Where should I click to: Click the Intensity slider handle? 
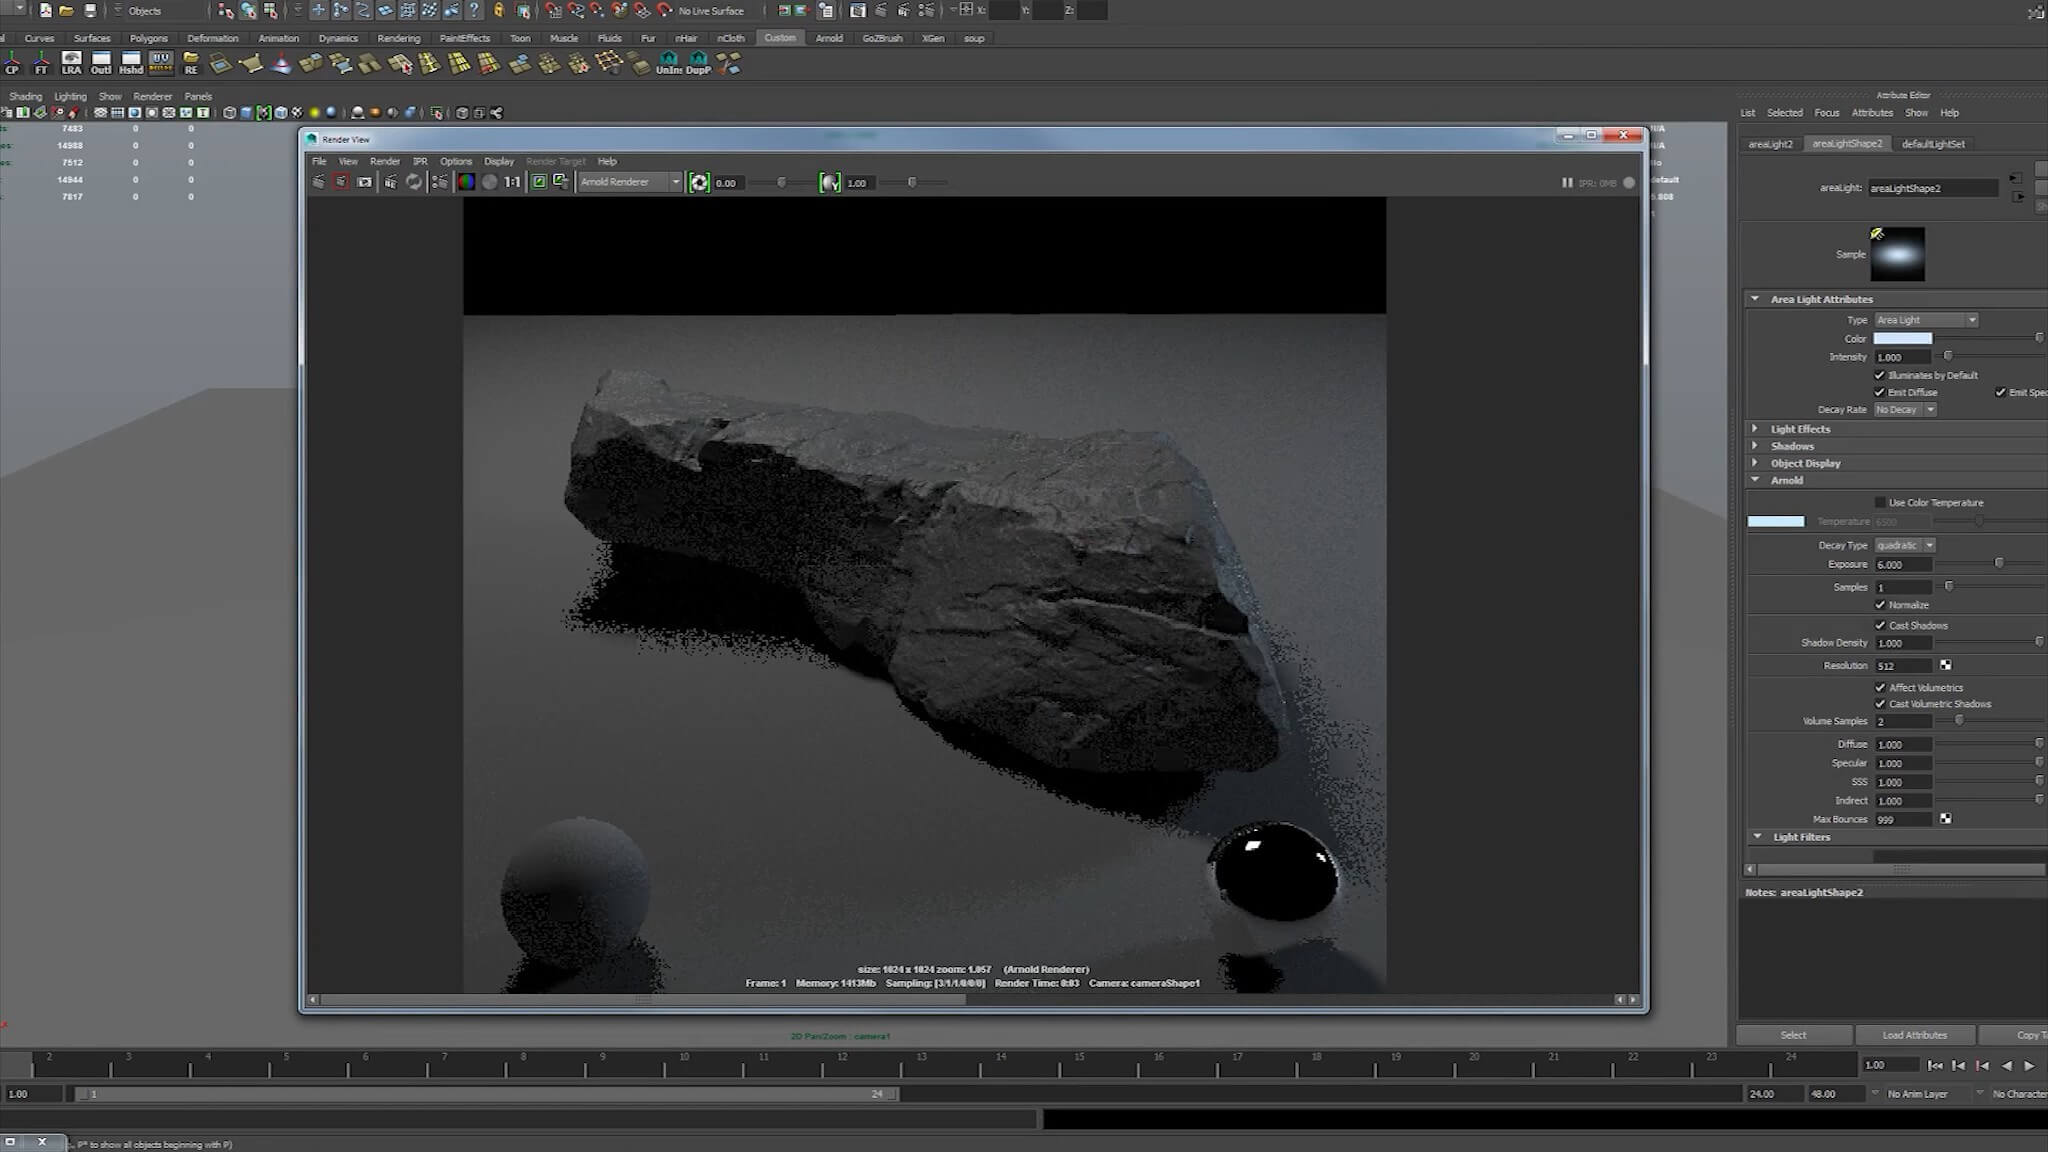1947,356
